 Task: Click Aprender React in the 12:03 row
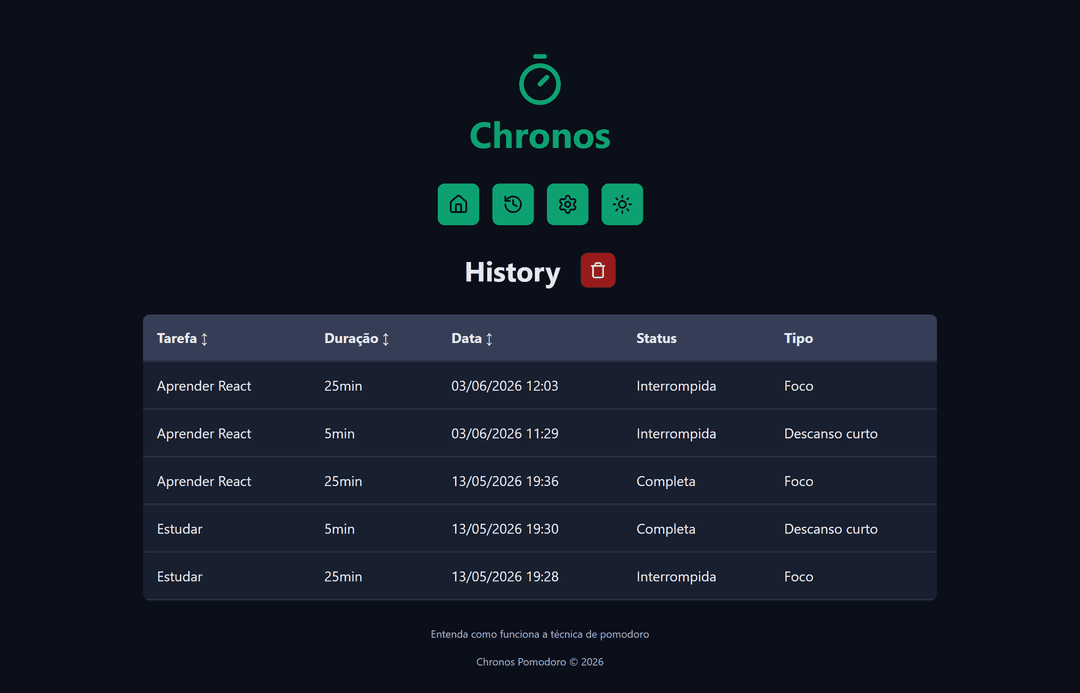204,386
